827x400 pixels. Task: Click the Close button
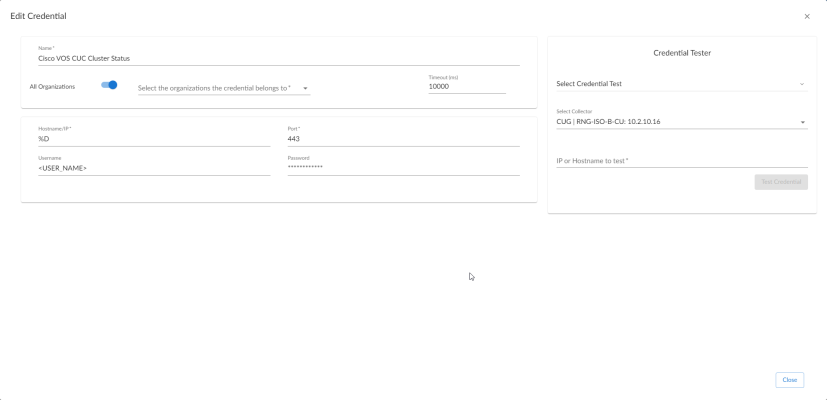tap(790, 380)
